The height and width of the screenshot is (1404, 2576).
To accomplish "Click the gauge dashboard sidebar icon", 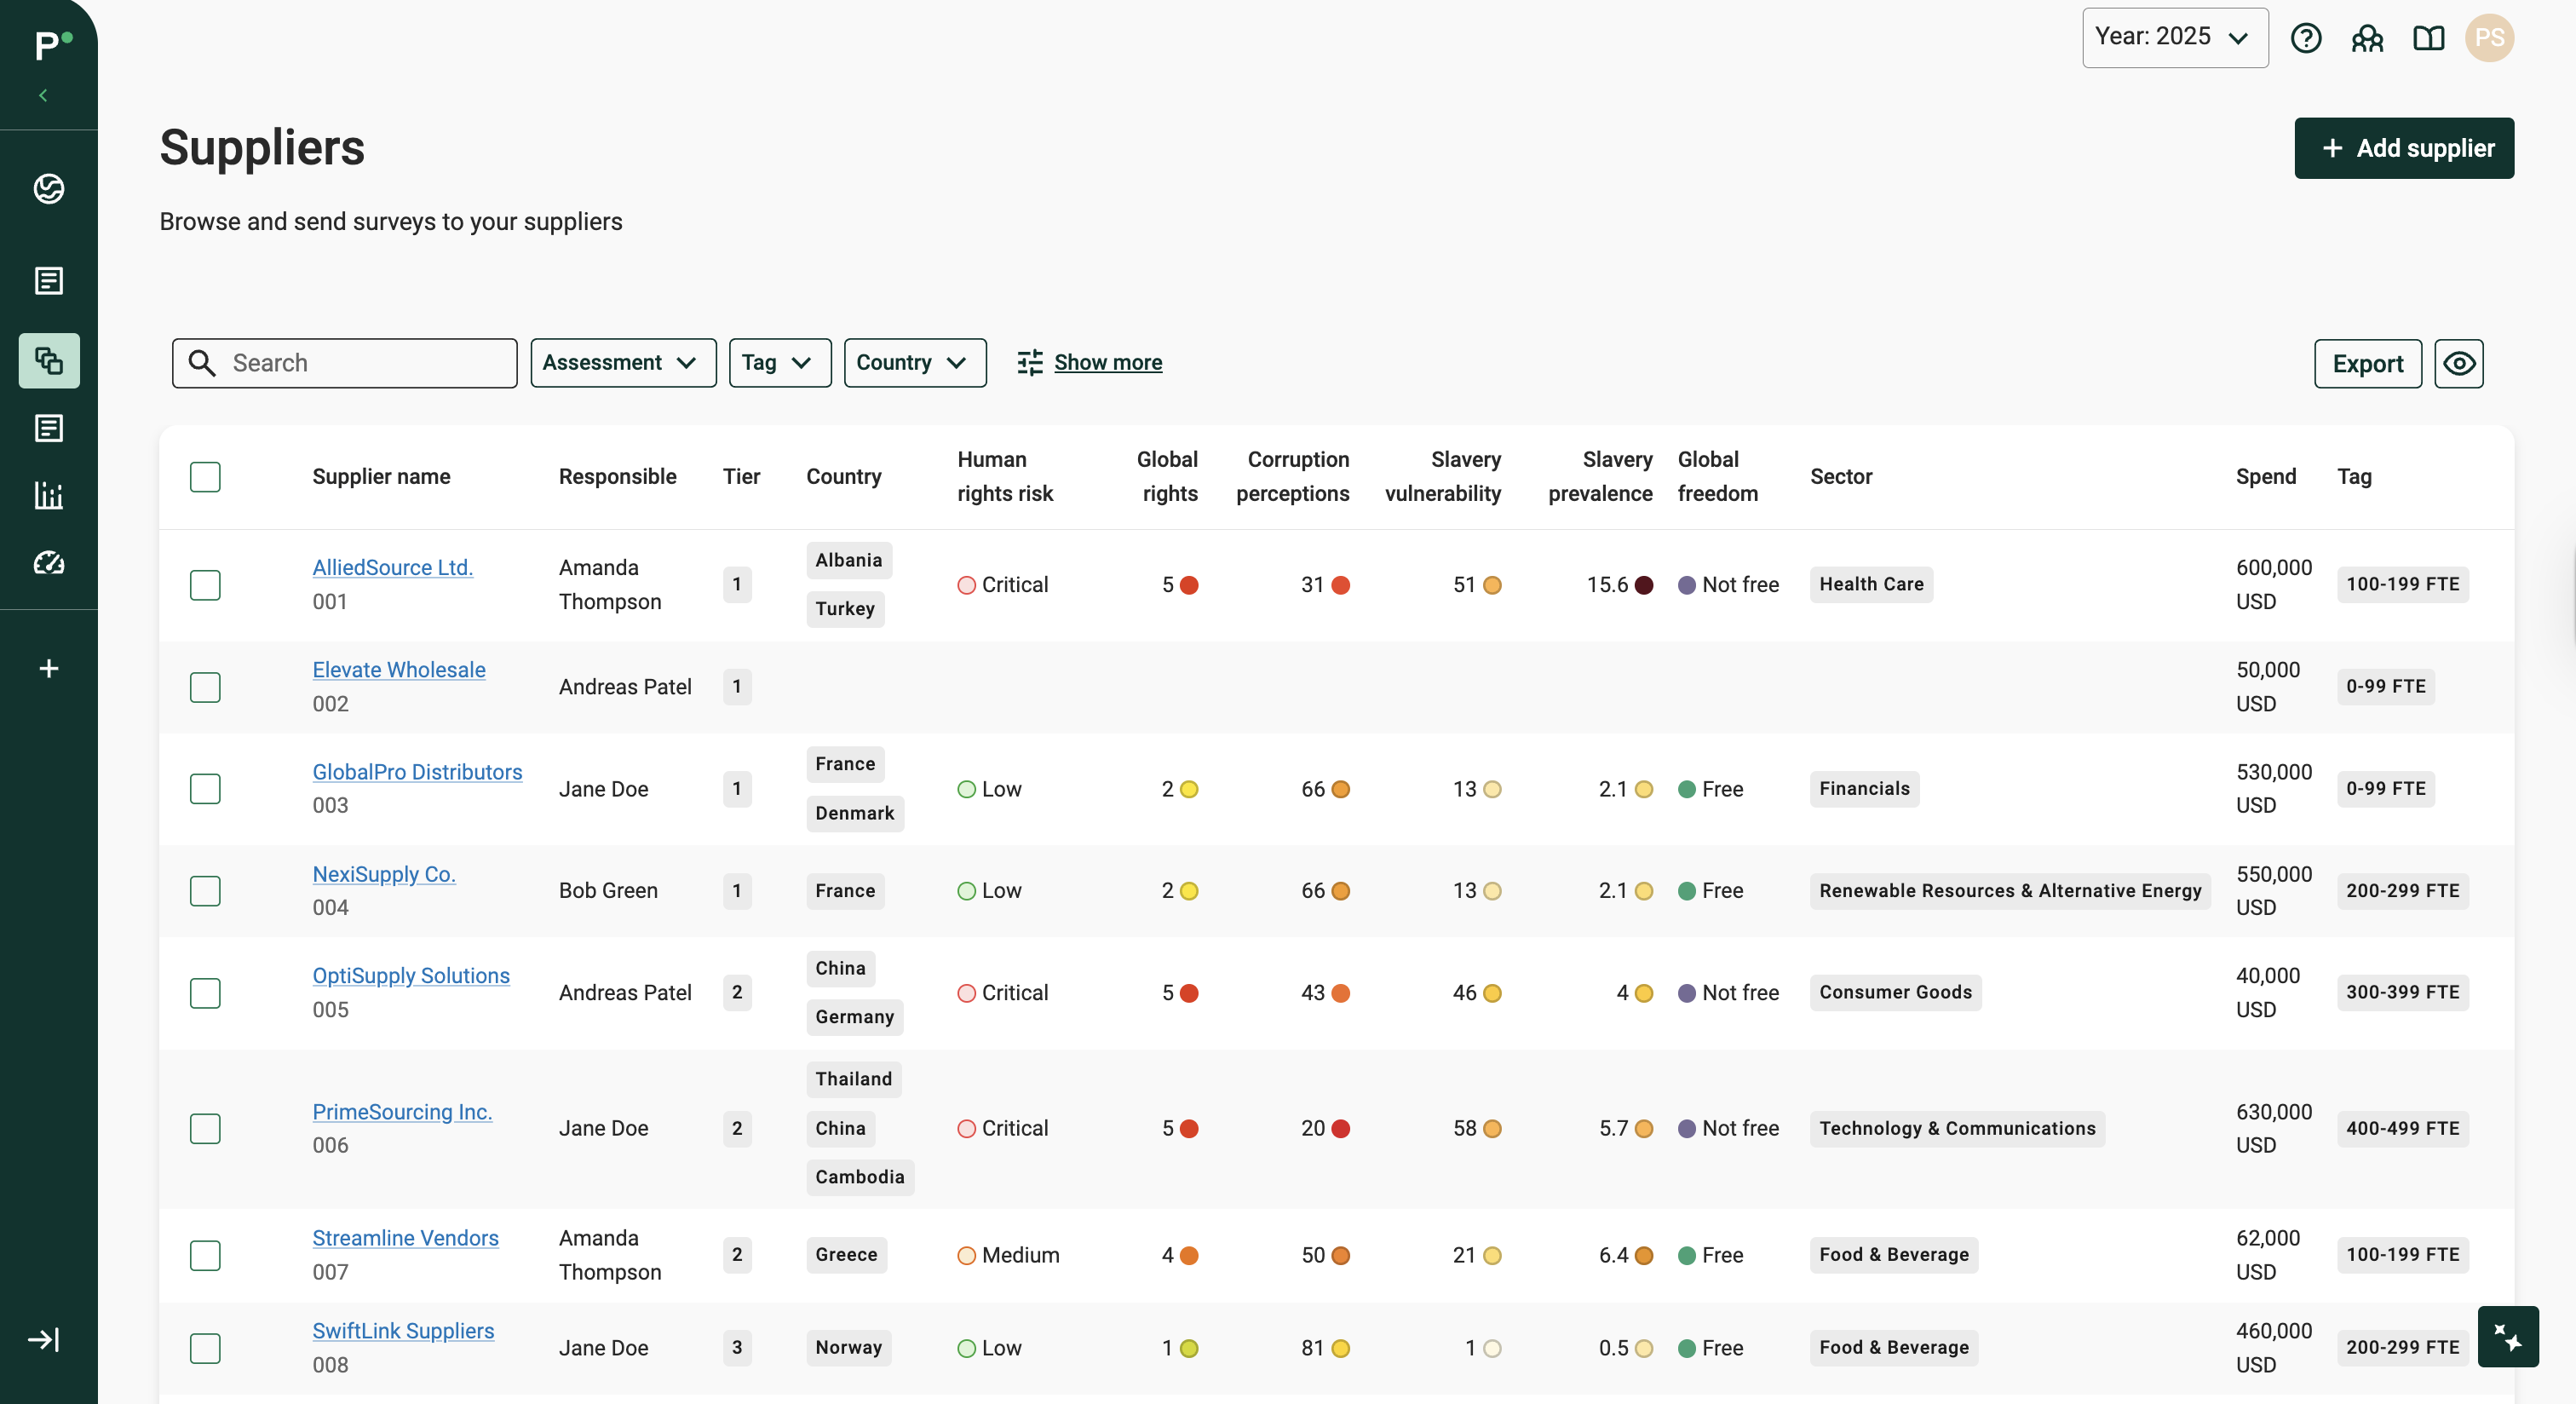I will pyautogui.click(x=49, y=563).
